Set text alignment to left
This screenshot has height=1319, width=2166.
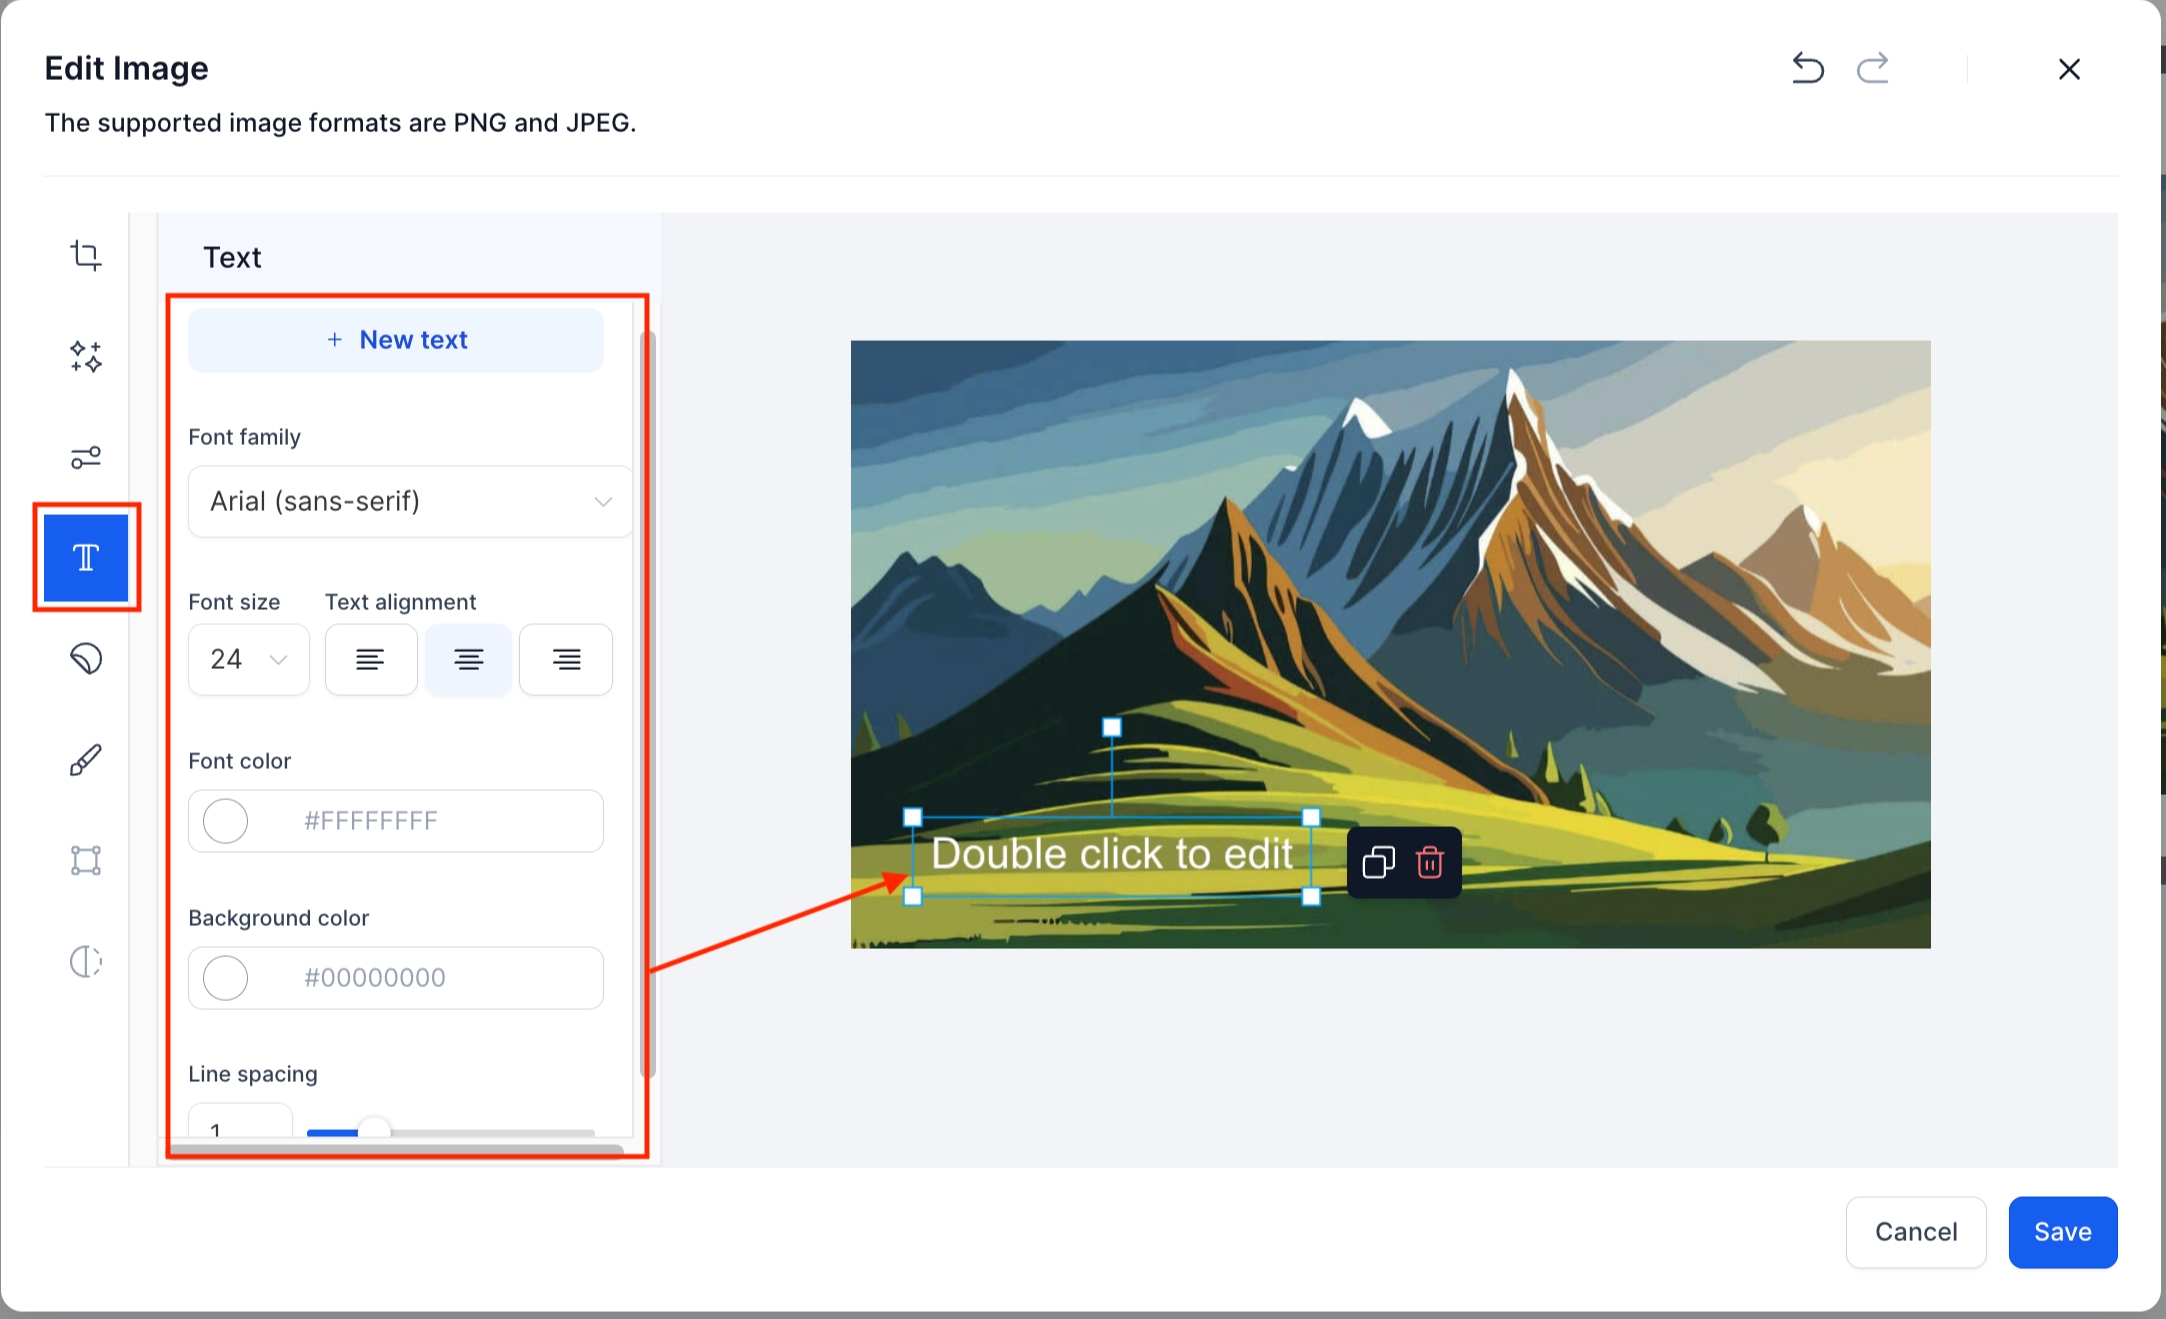[370, 660]
